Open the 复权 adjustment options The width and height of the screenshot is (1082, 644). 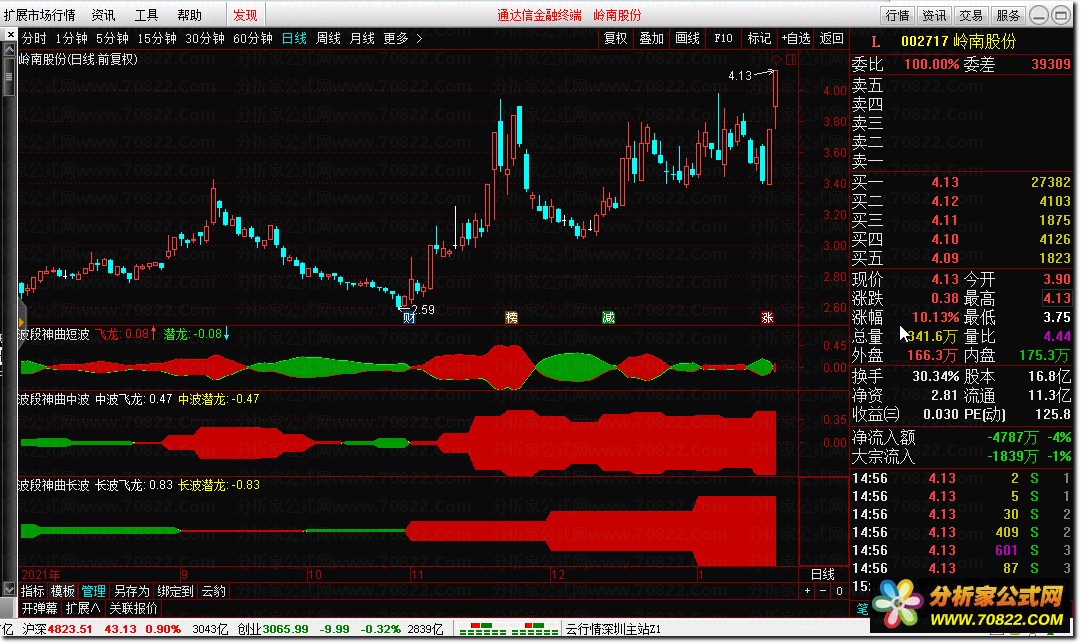[616, 39]
